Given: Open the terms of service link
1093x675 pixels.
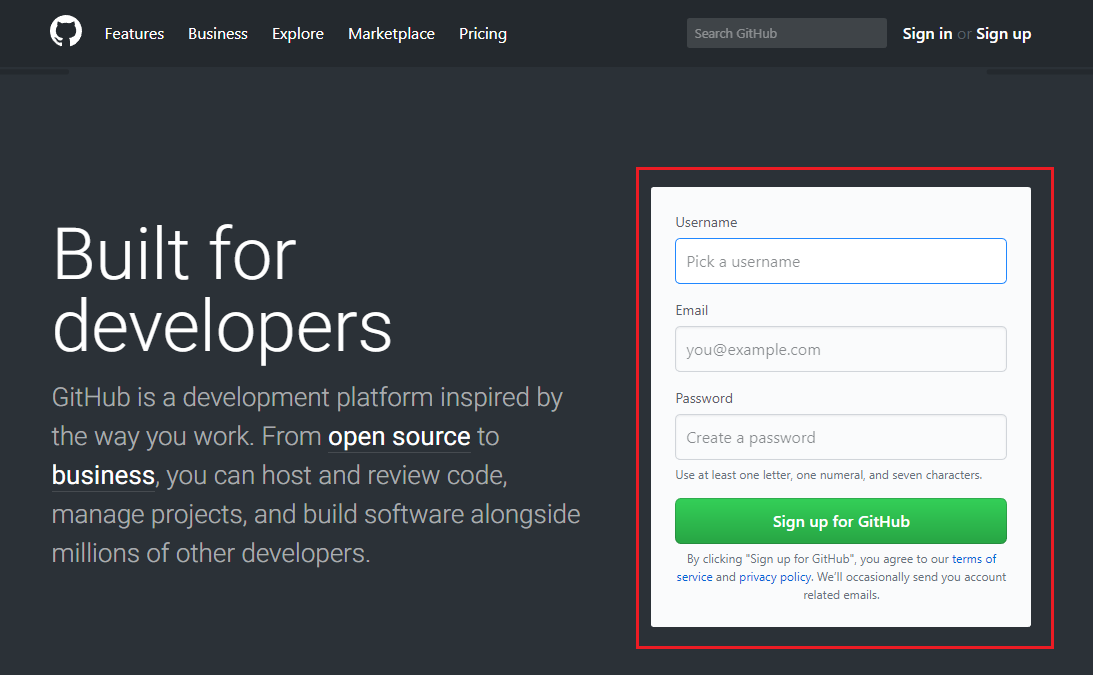Looking at the screenshot, I should pos(974,559).
